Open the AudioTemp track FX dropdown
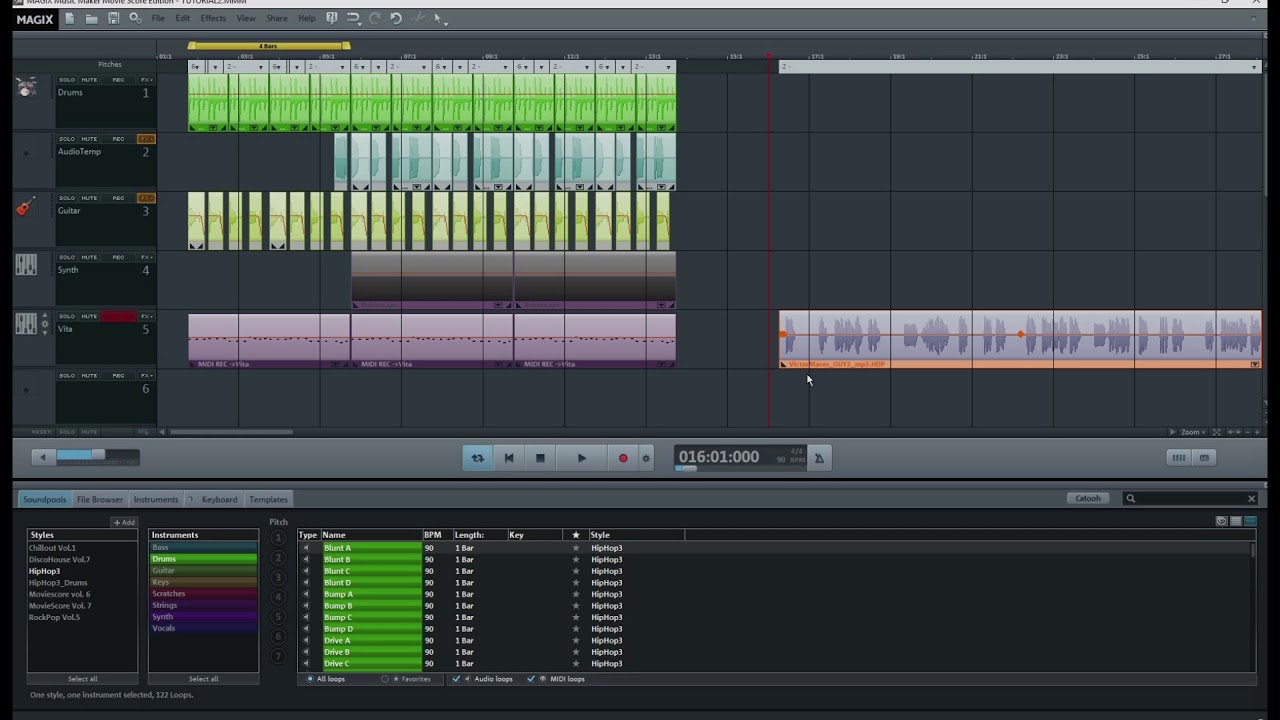Viewport: 1280px width, 720px height. [x=146, y=139]
